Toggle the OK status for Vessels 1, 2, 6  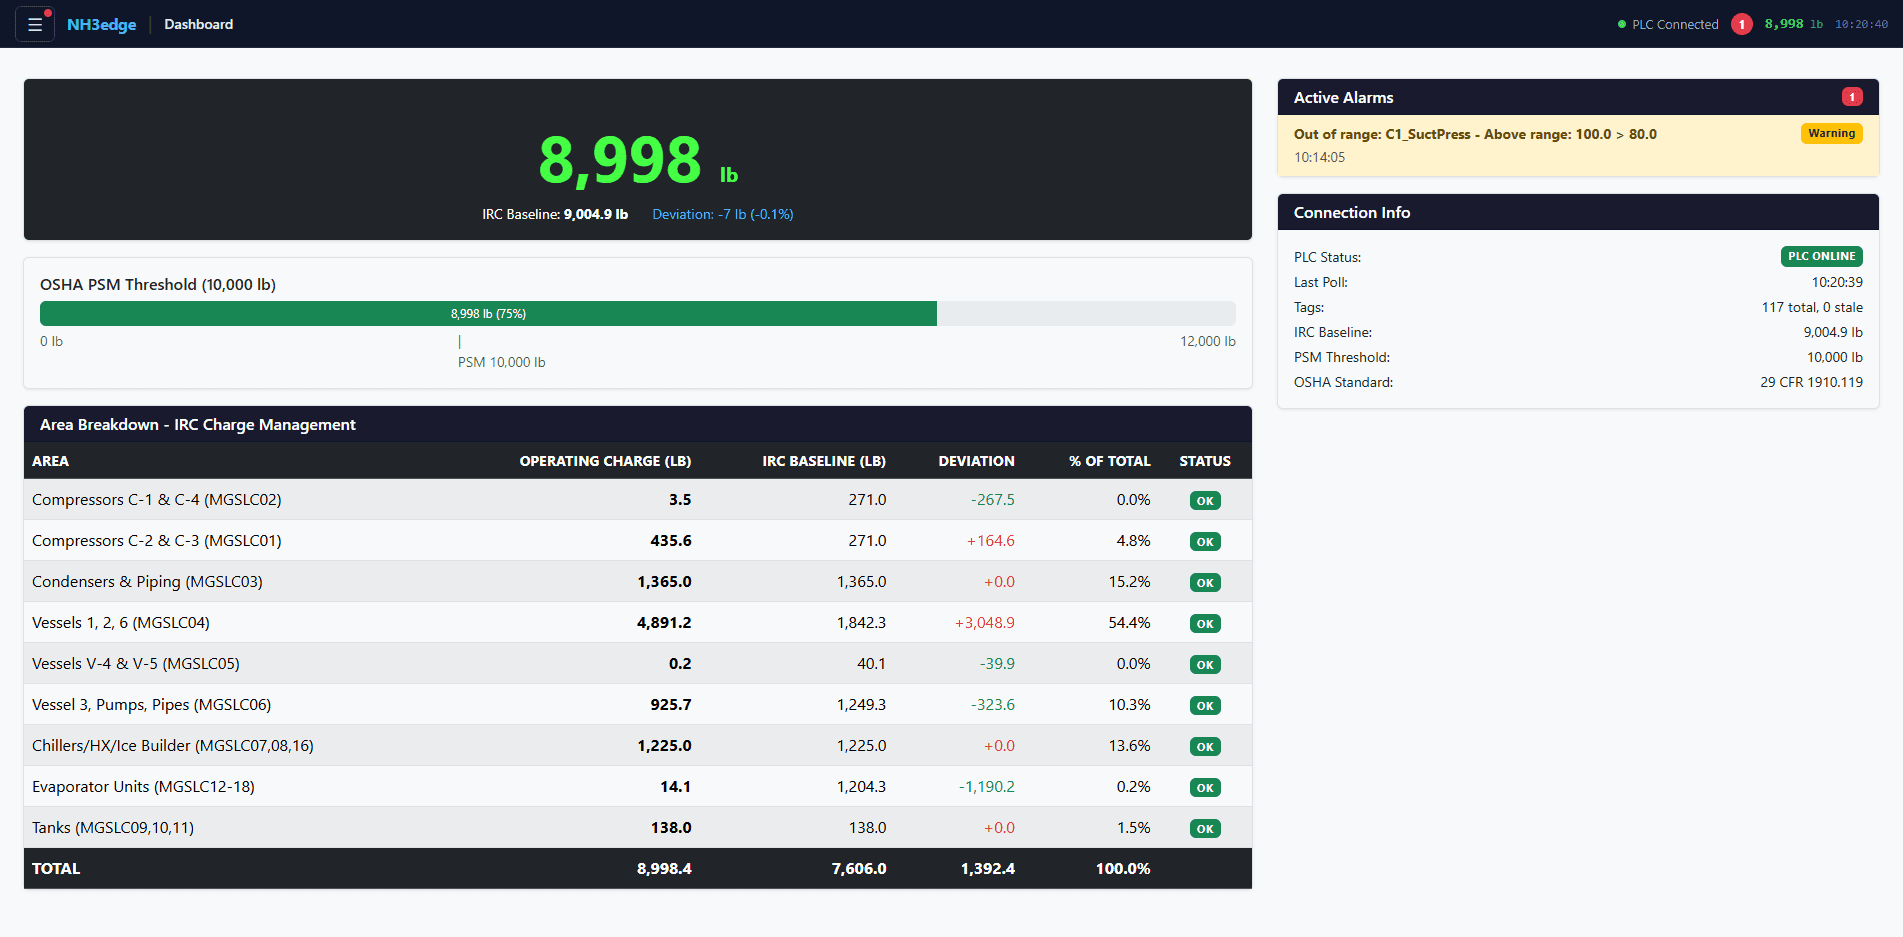(x=1204, y=623)
